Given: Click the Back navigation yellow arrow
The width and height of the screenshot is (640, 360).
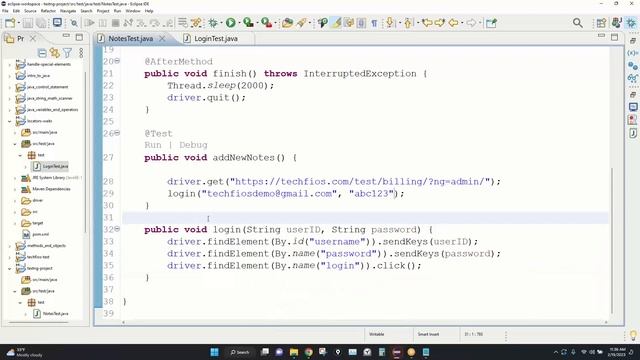Looking at the screenshot, I should (x=453, y=23).
